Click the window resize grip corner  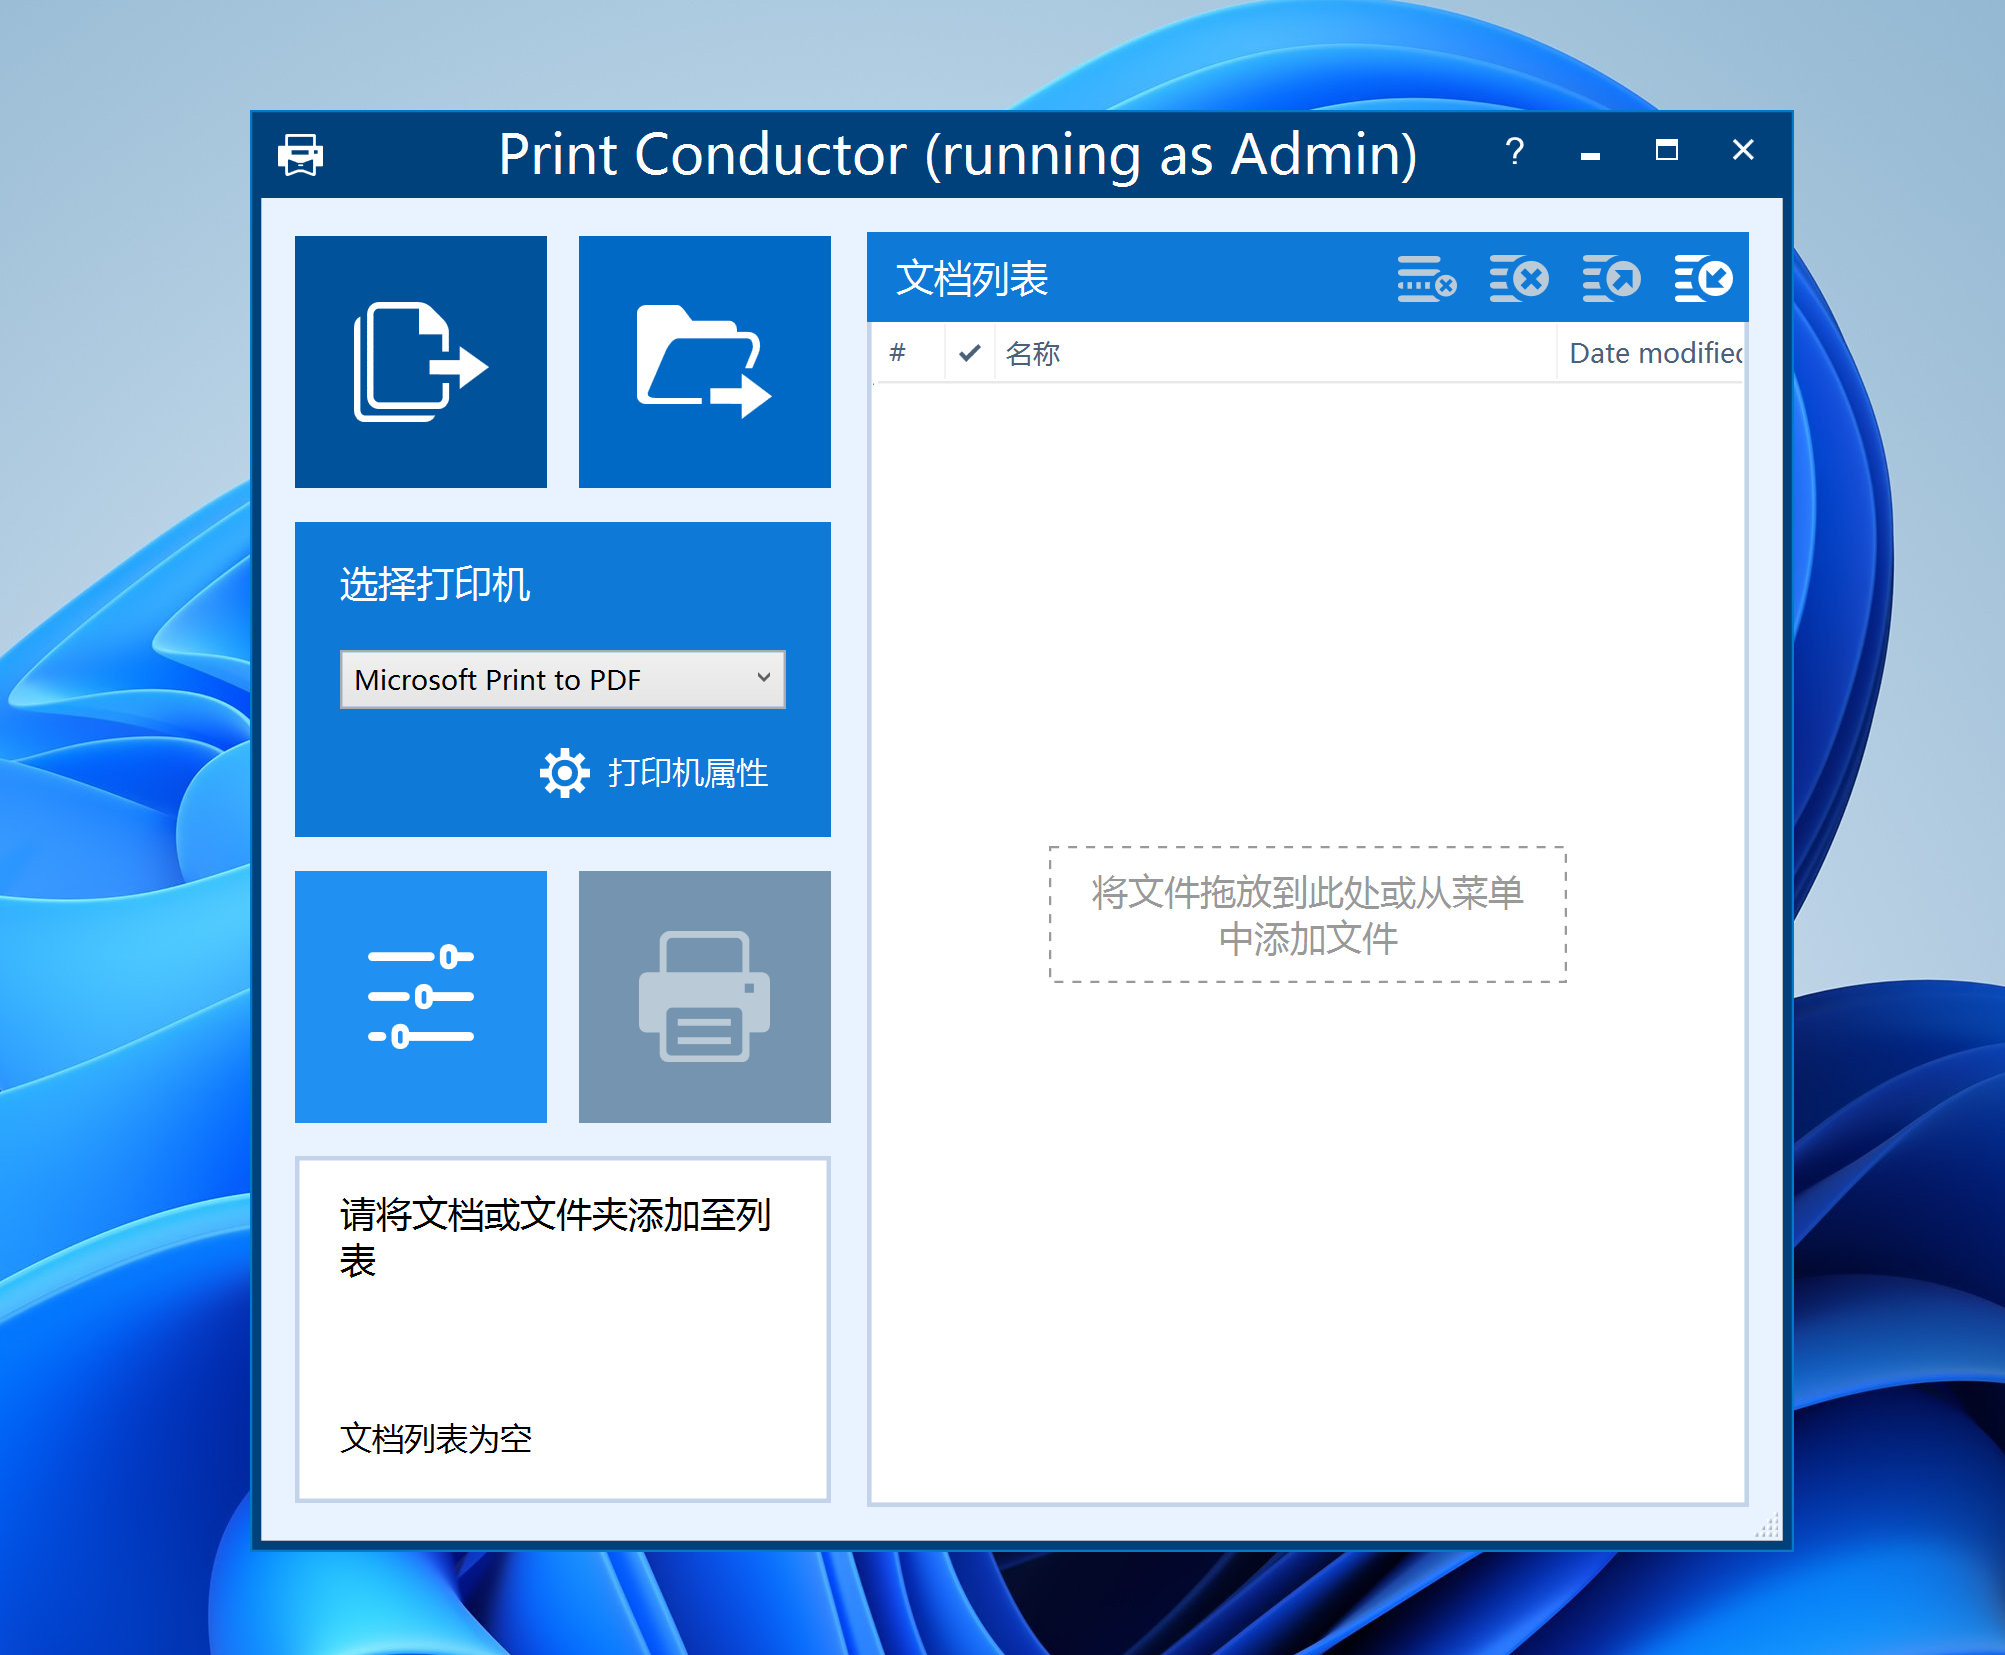[x=1768, y=1527]
